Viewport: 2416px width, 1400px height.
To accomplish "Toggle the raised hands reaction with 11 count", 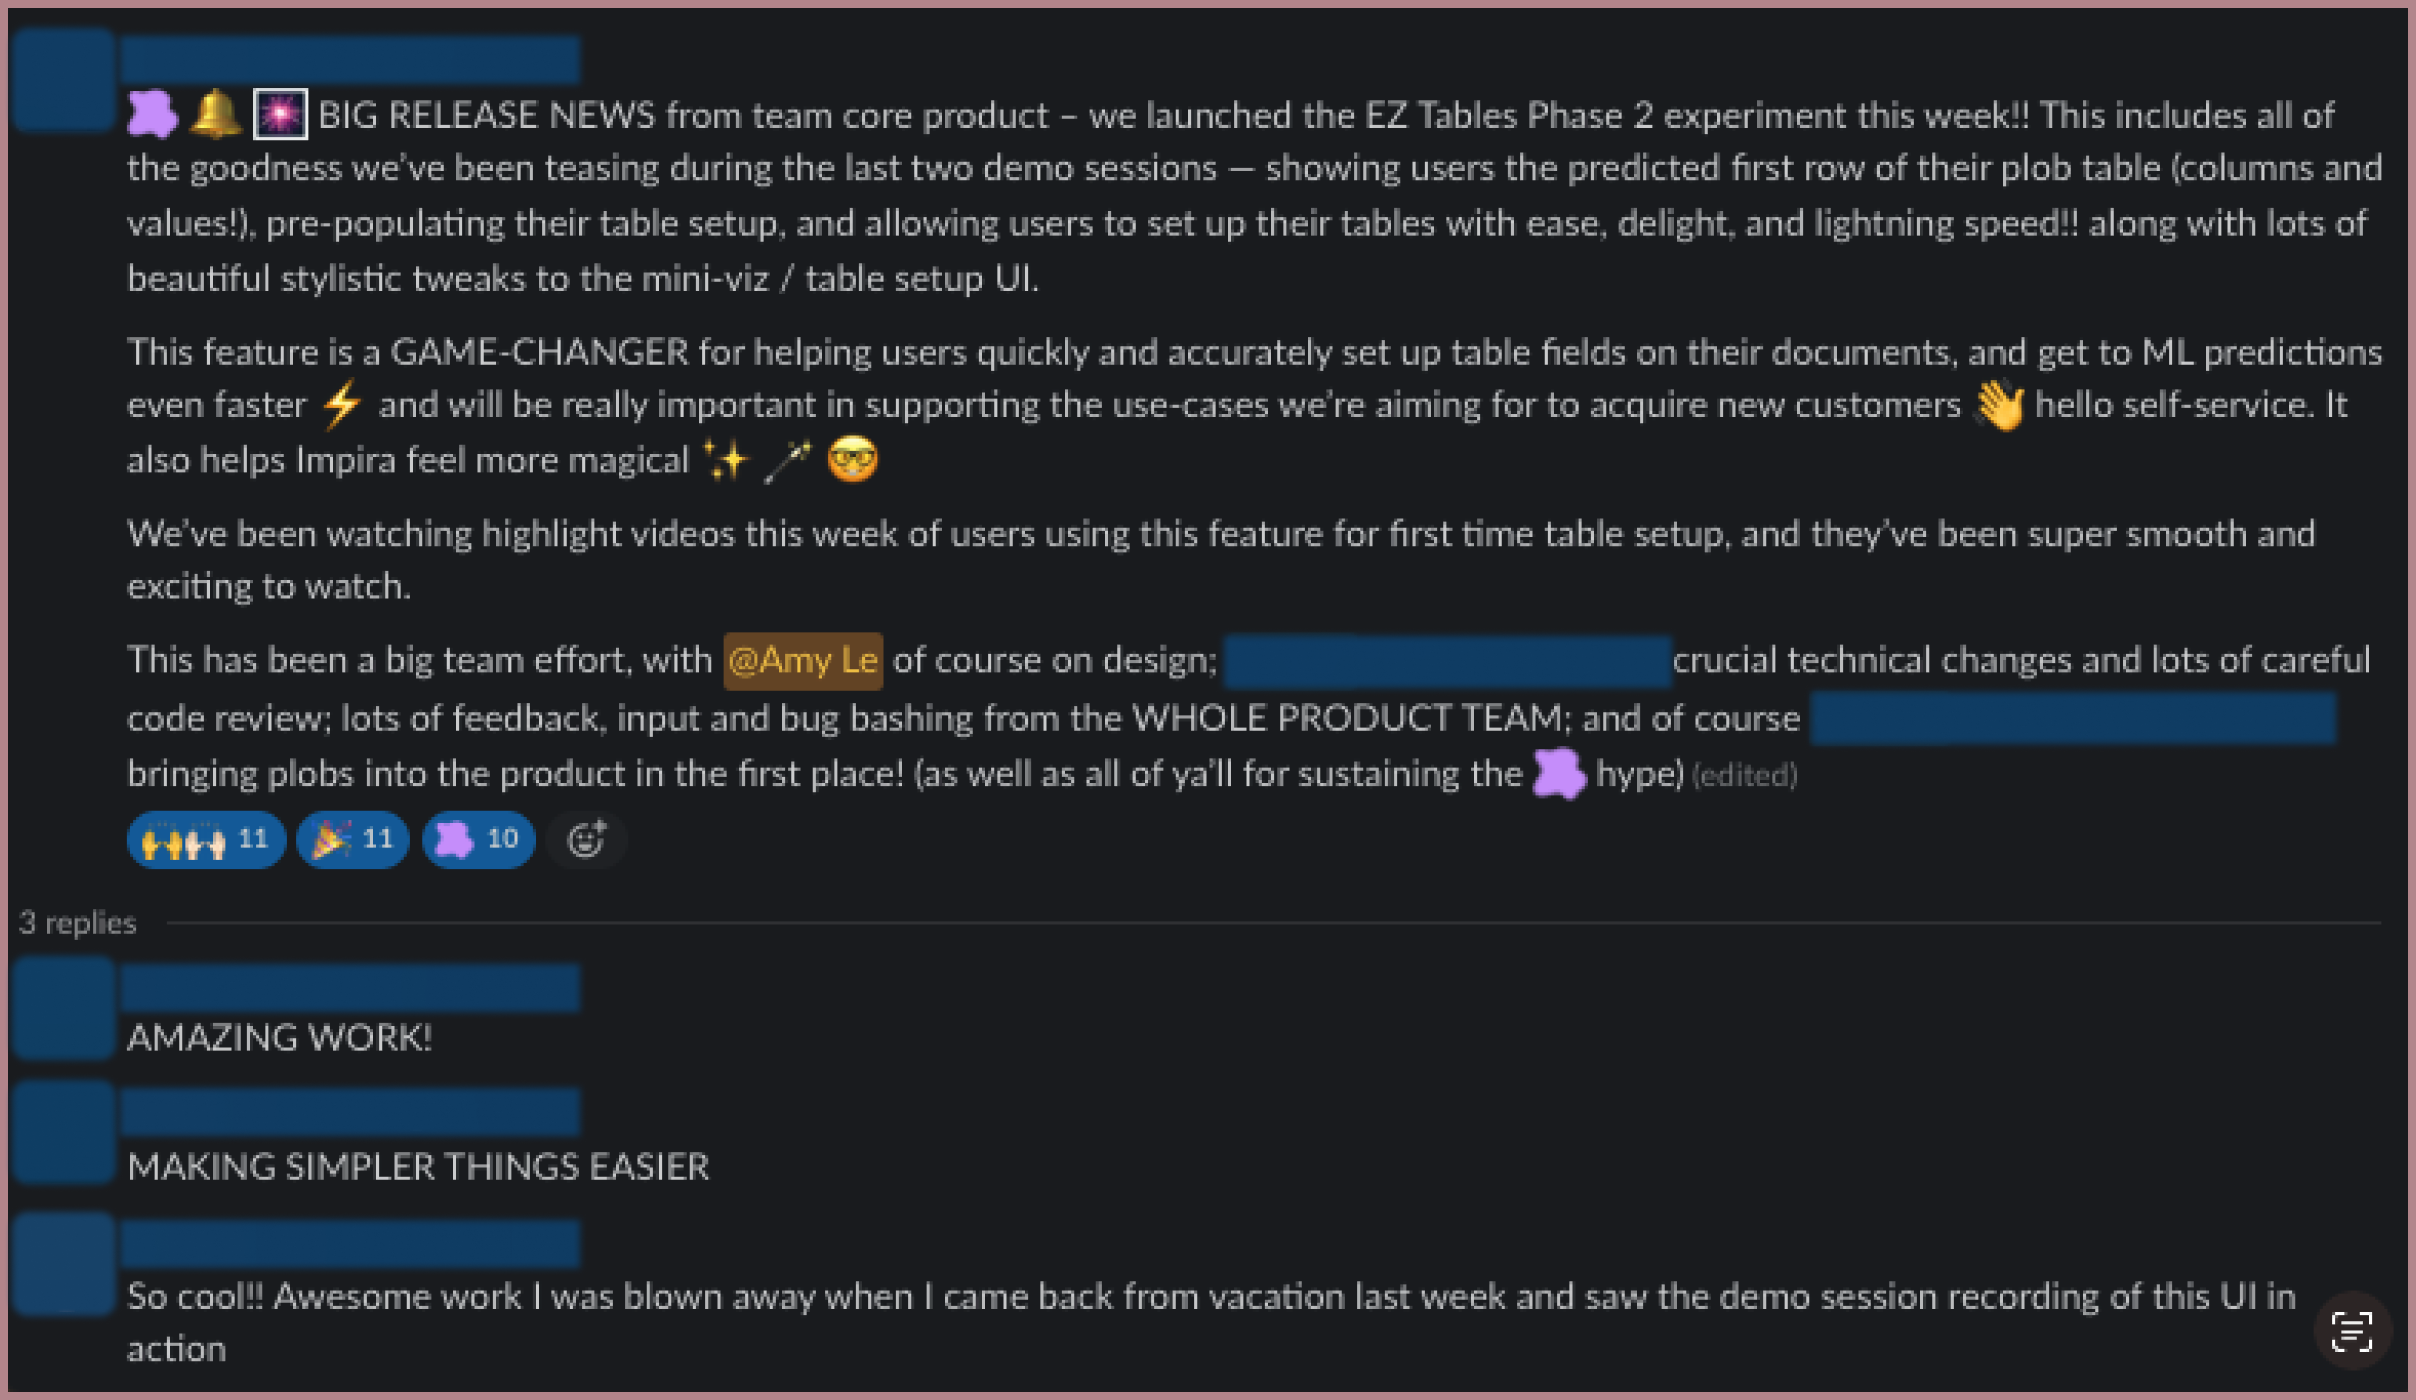I will 205,840.
